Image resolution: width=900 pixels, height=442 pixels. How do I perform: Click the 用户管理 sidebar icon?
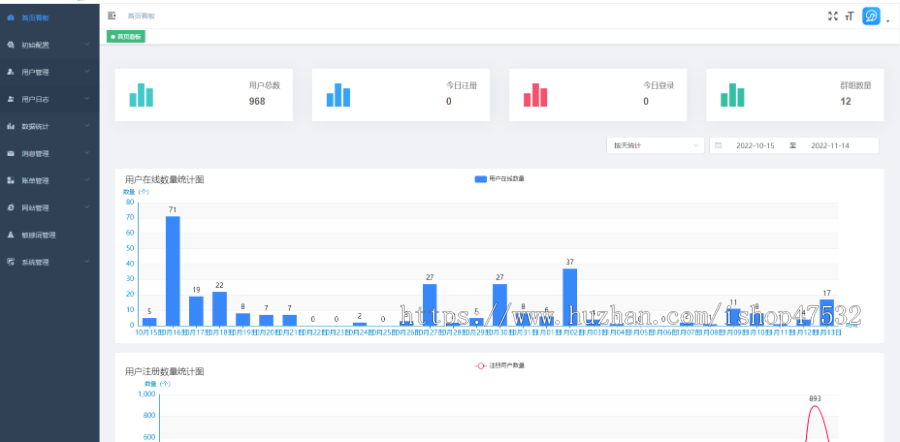click(x=10, y=72)
